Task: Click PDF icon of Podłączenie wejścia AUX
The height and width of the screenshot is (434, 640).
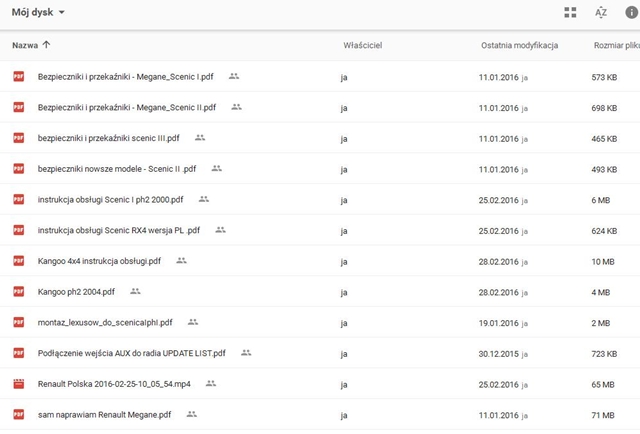Action: coord(19,353)
